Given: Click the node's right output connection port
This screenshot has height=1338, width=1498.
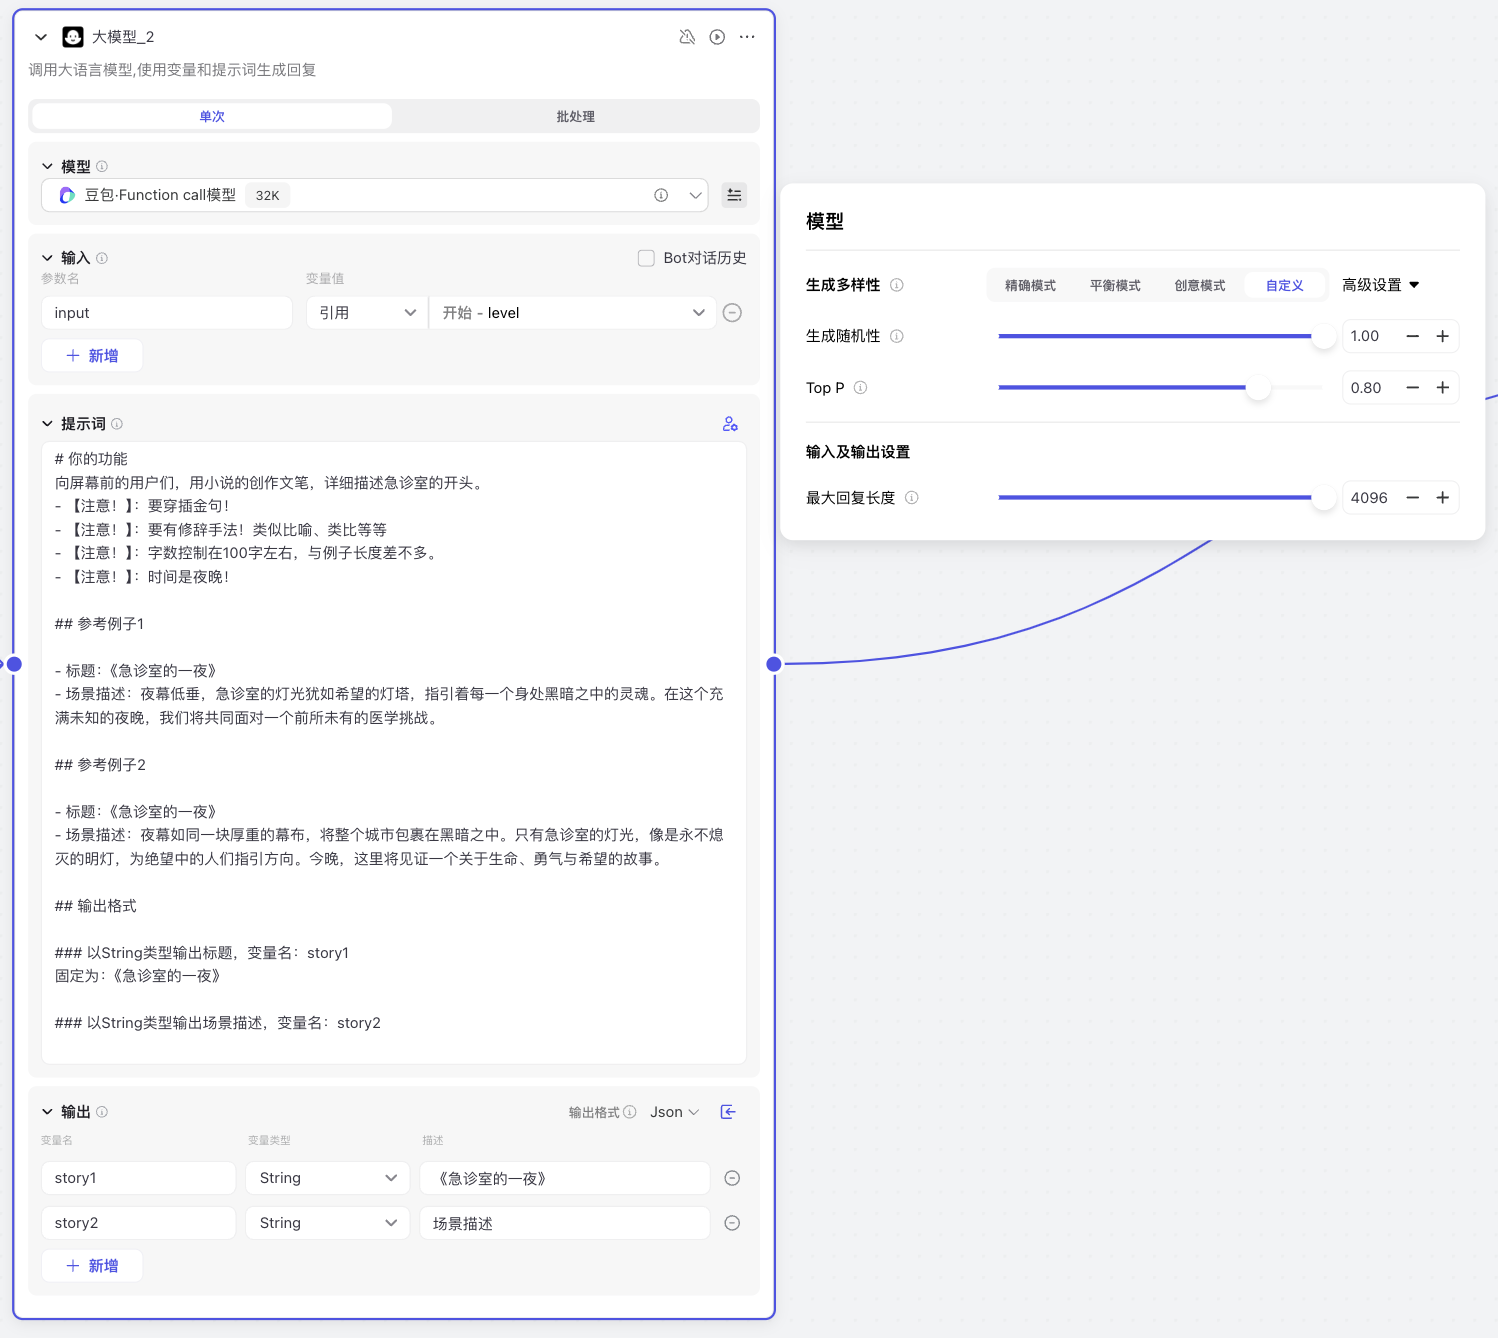Looking at the screenshot, I should pos(774,664).
